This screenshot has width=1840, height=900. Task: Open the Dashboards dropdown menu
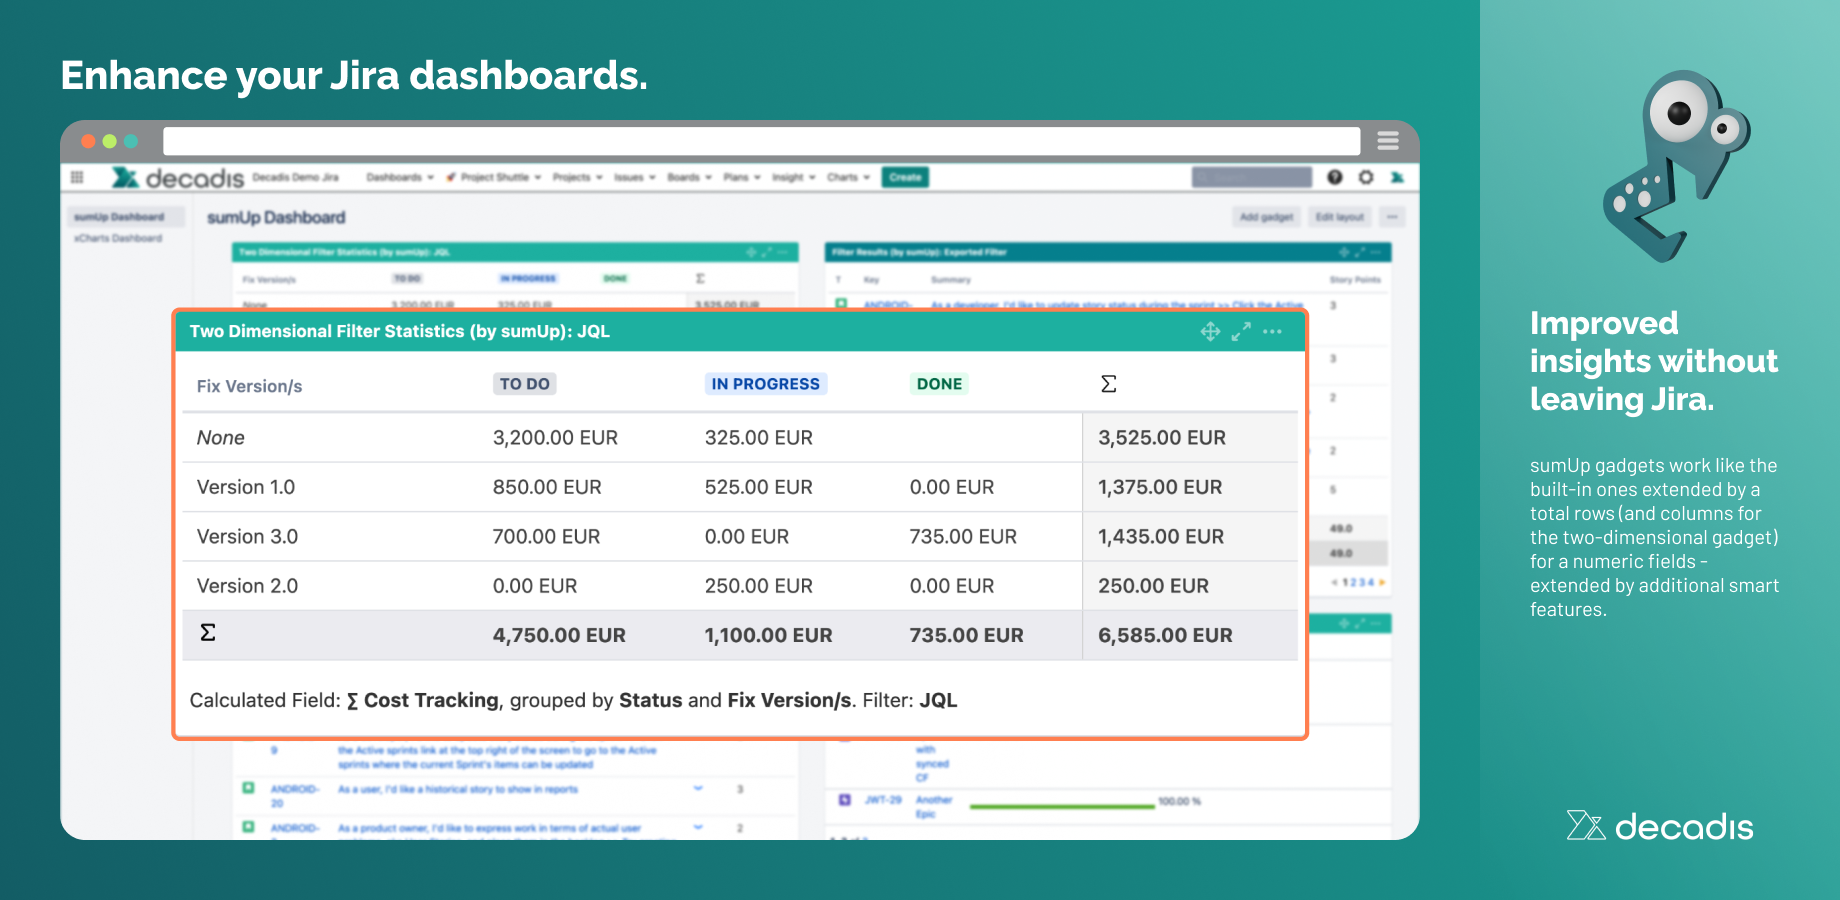click(400, 177)
